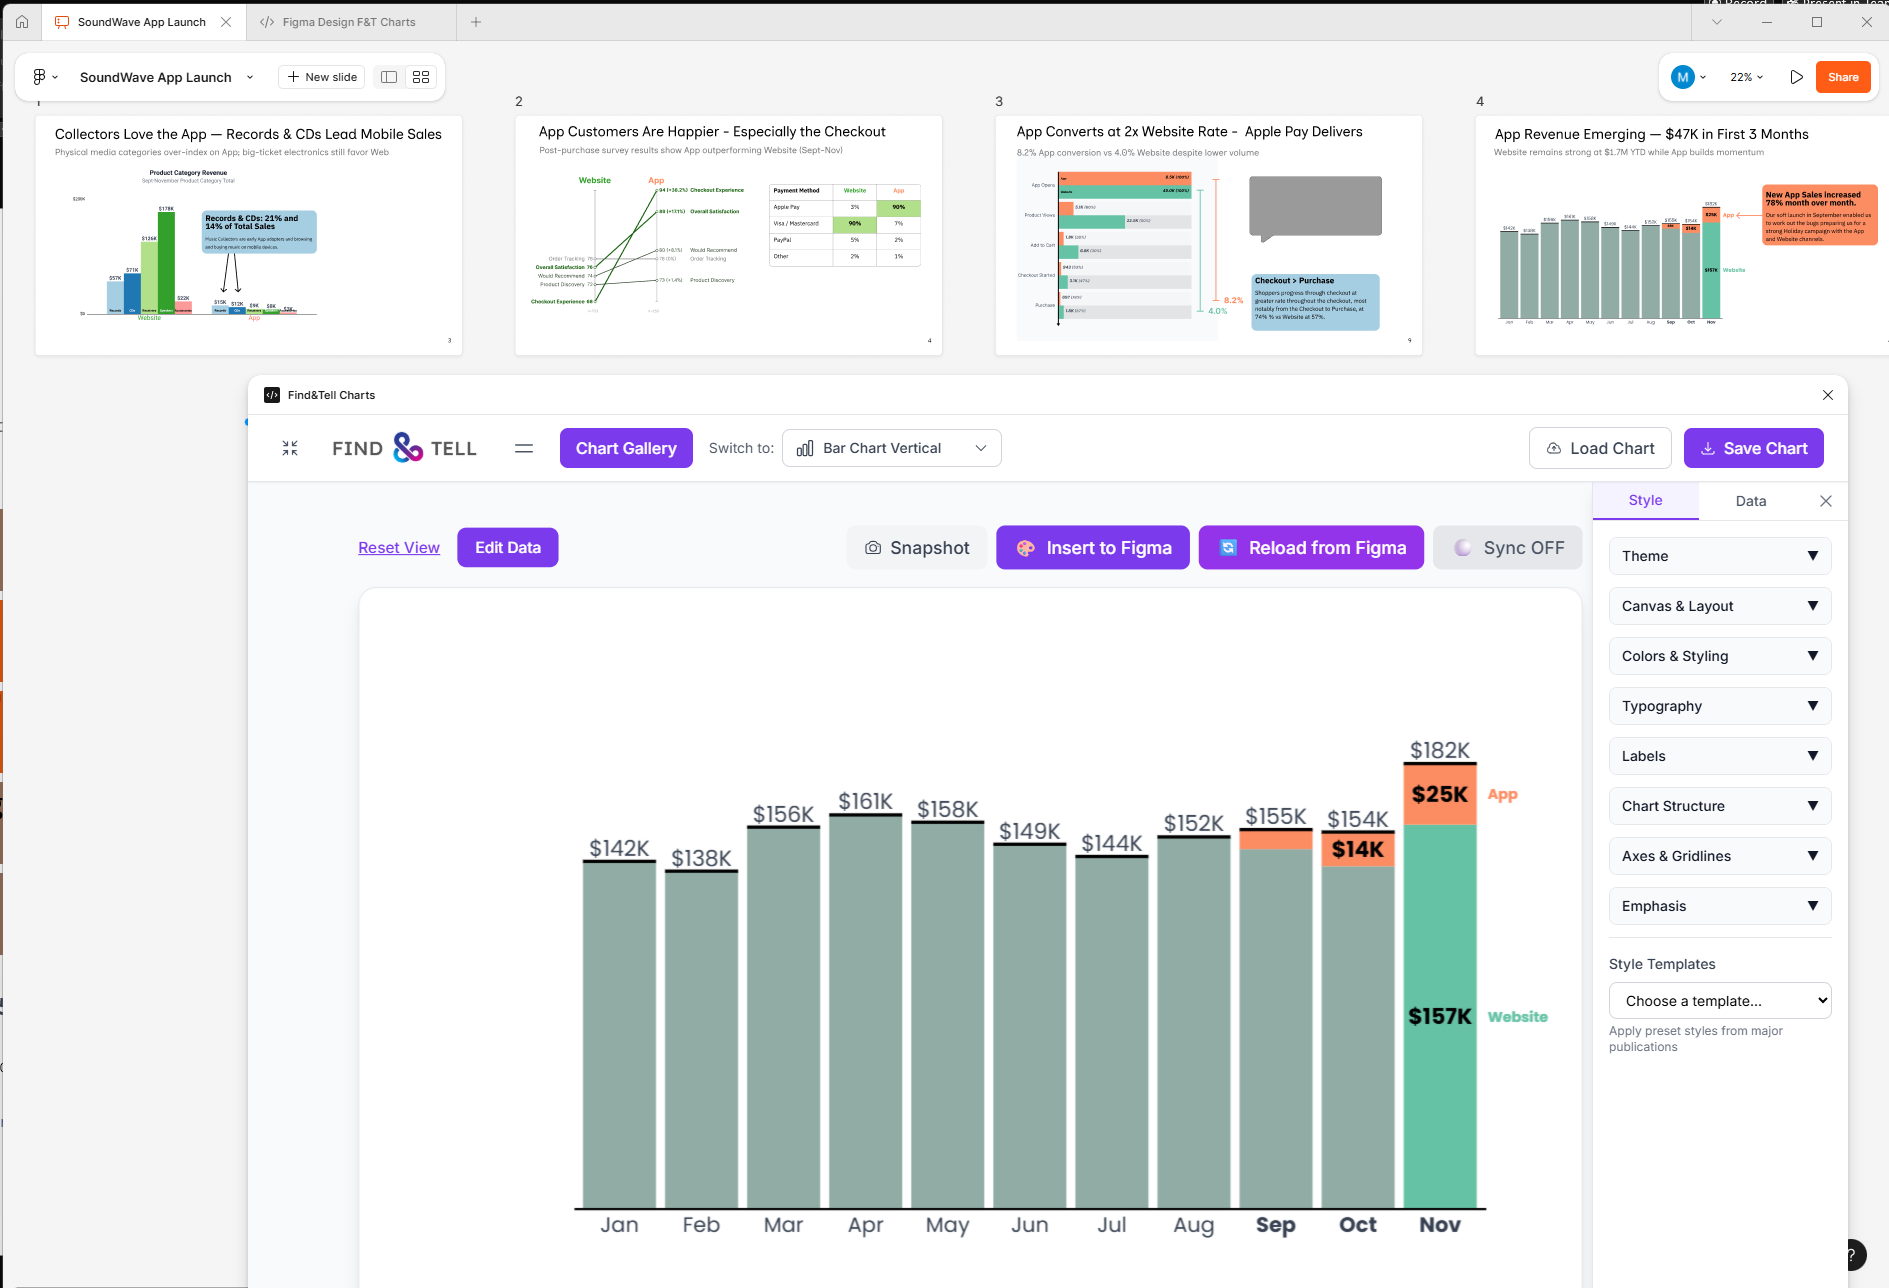The width and height of the screenshot is (1889, 1288).
Task: Open a new tab with plus icon
Action: coord(476,21)
